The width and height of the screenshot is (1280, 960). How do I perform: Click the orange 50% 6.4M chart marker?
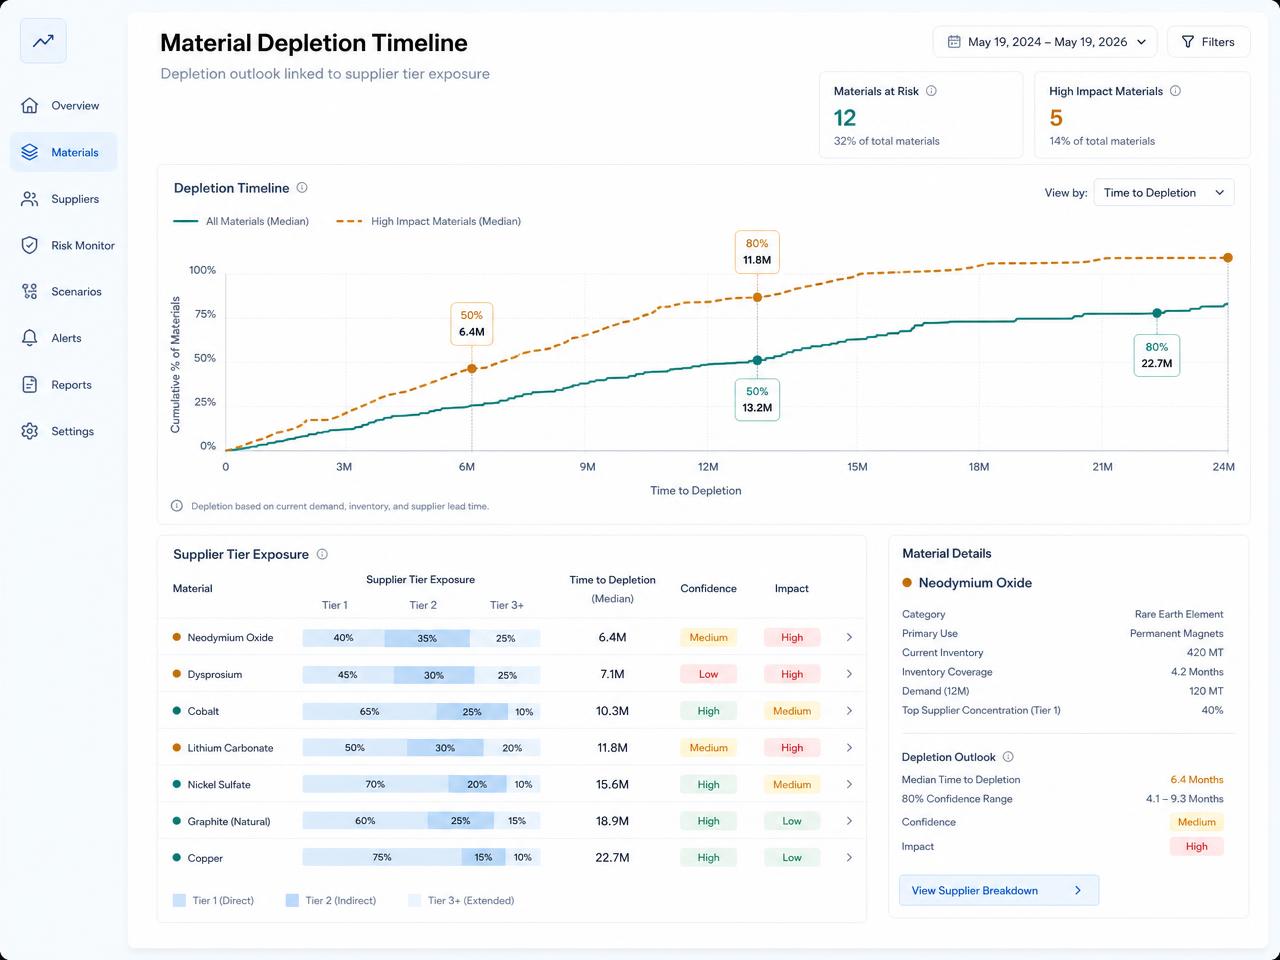click(x=472, y=369)
